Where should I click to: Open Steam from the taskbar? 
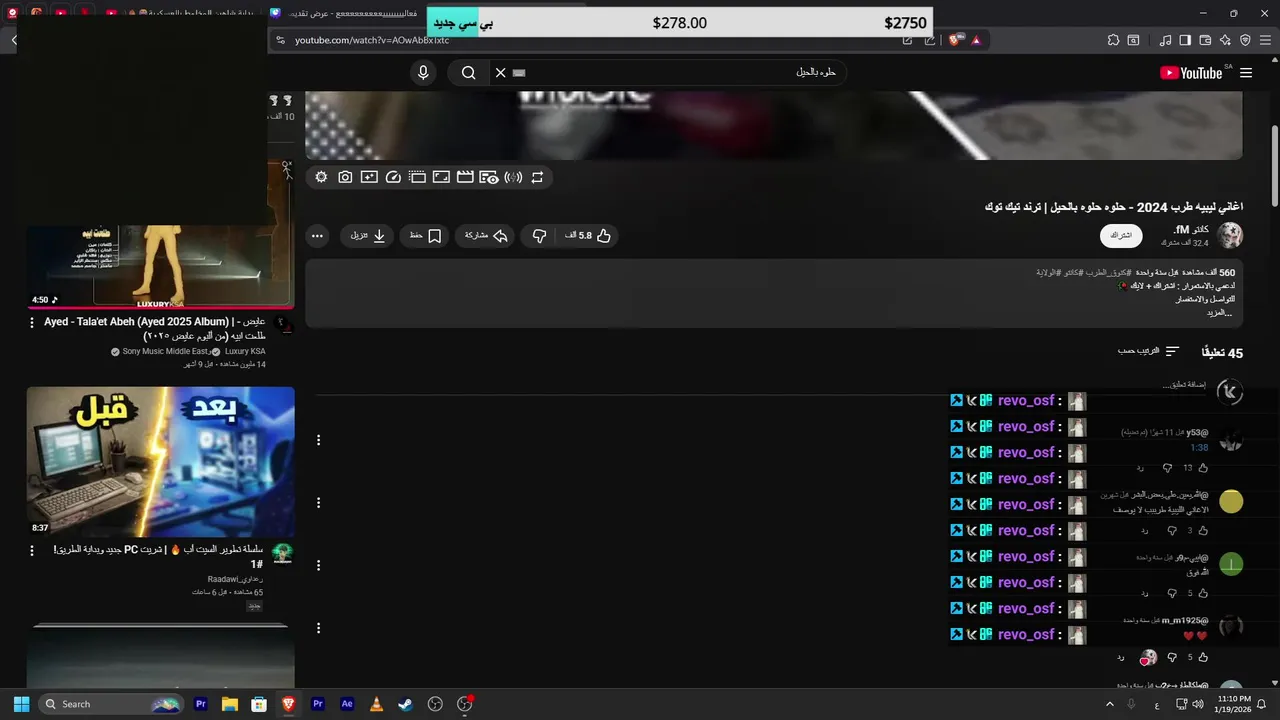(x=405, y=704)
